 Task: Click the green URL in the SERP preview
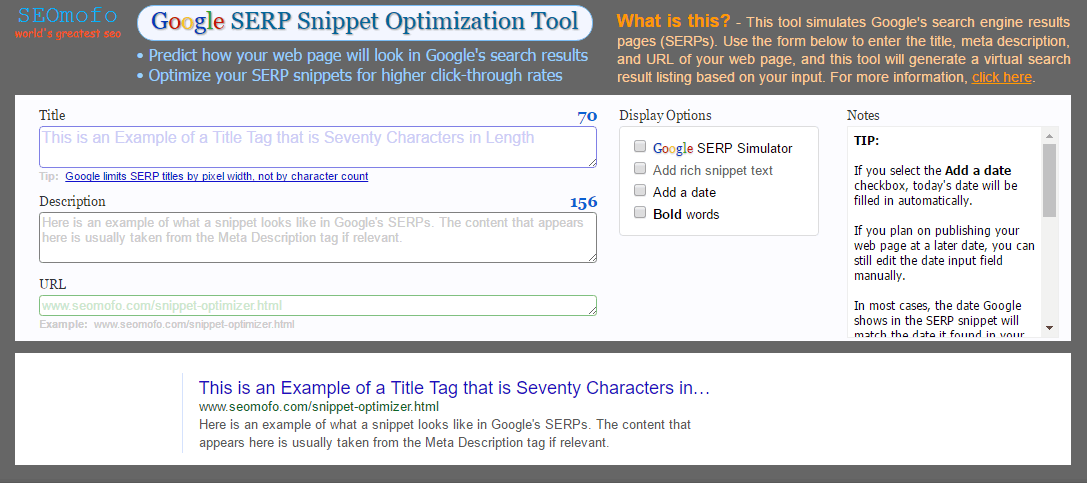tap(319, 406)
